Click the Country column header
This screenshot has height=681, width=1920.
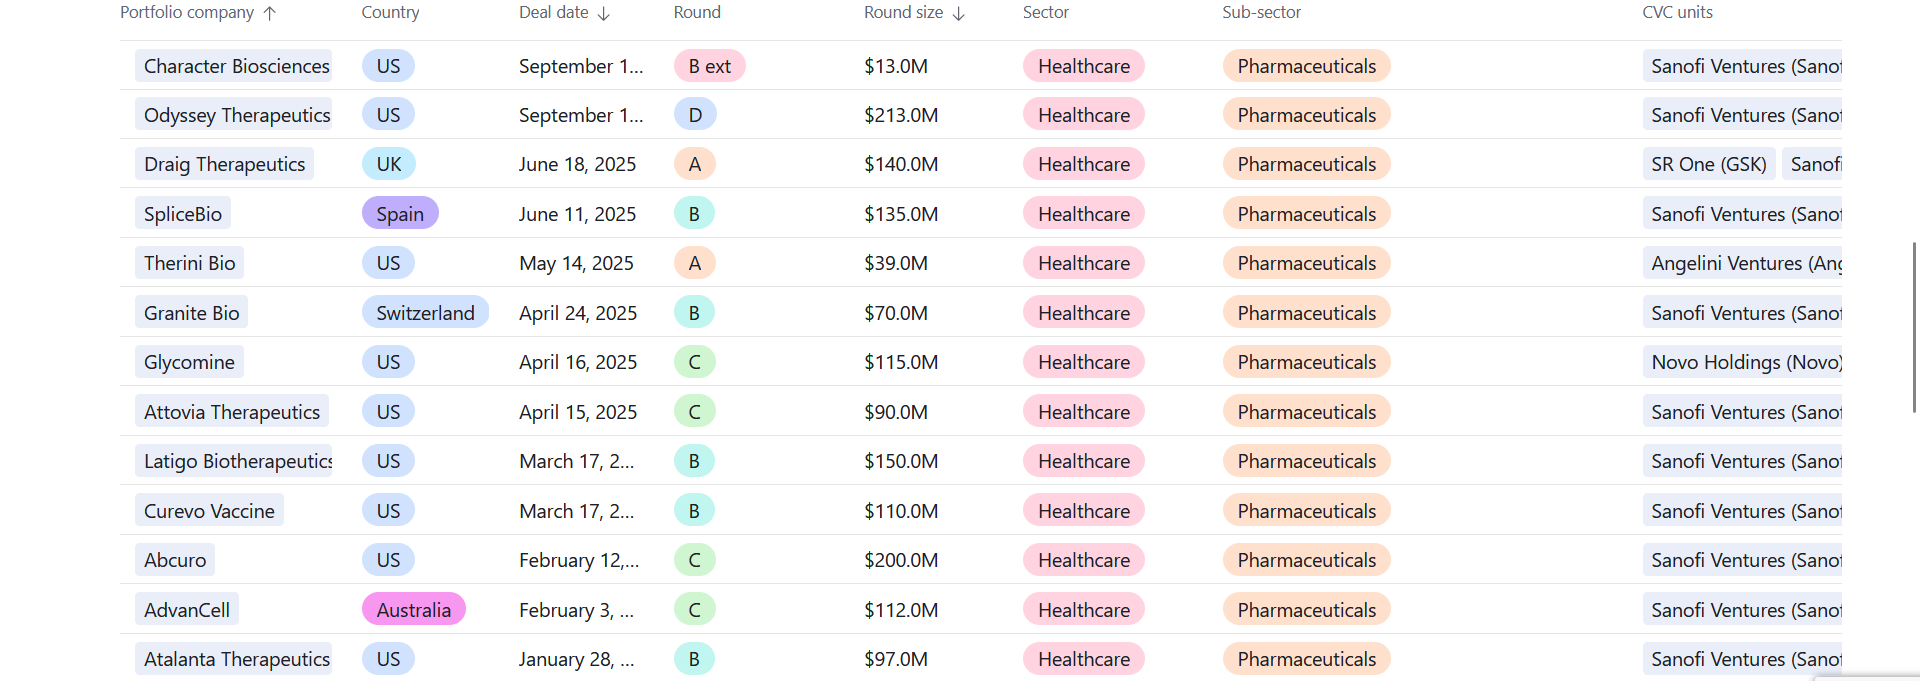click(390, 13)
